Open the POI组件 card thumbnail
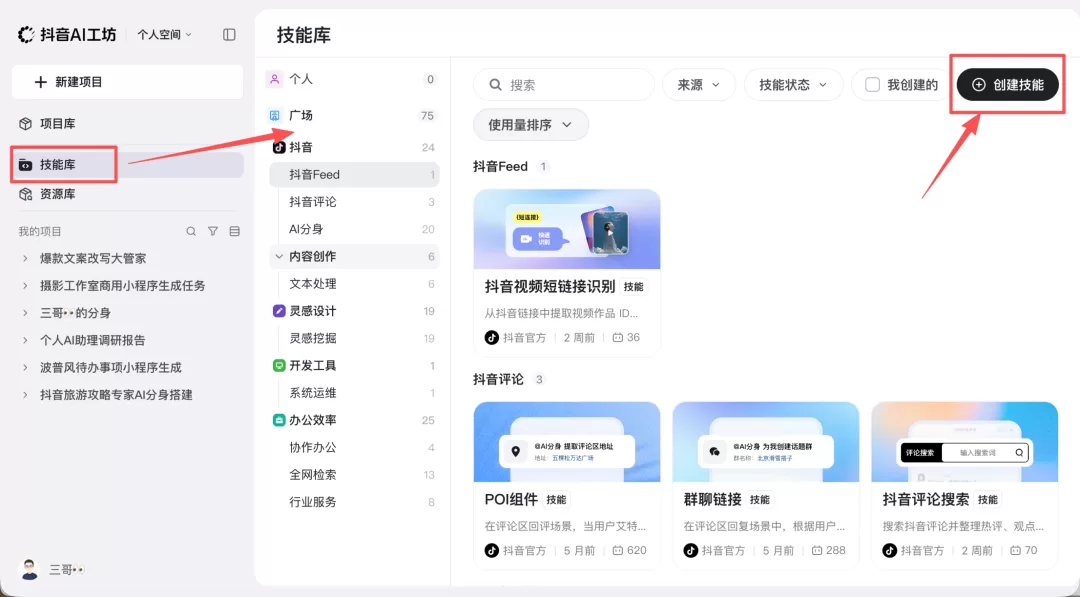This screenshot has width=1080, height=597. 567,442
